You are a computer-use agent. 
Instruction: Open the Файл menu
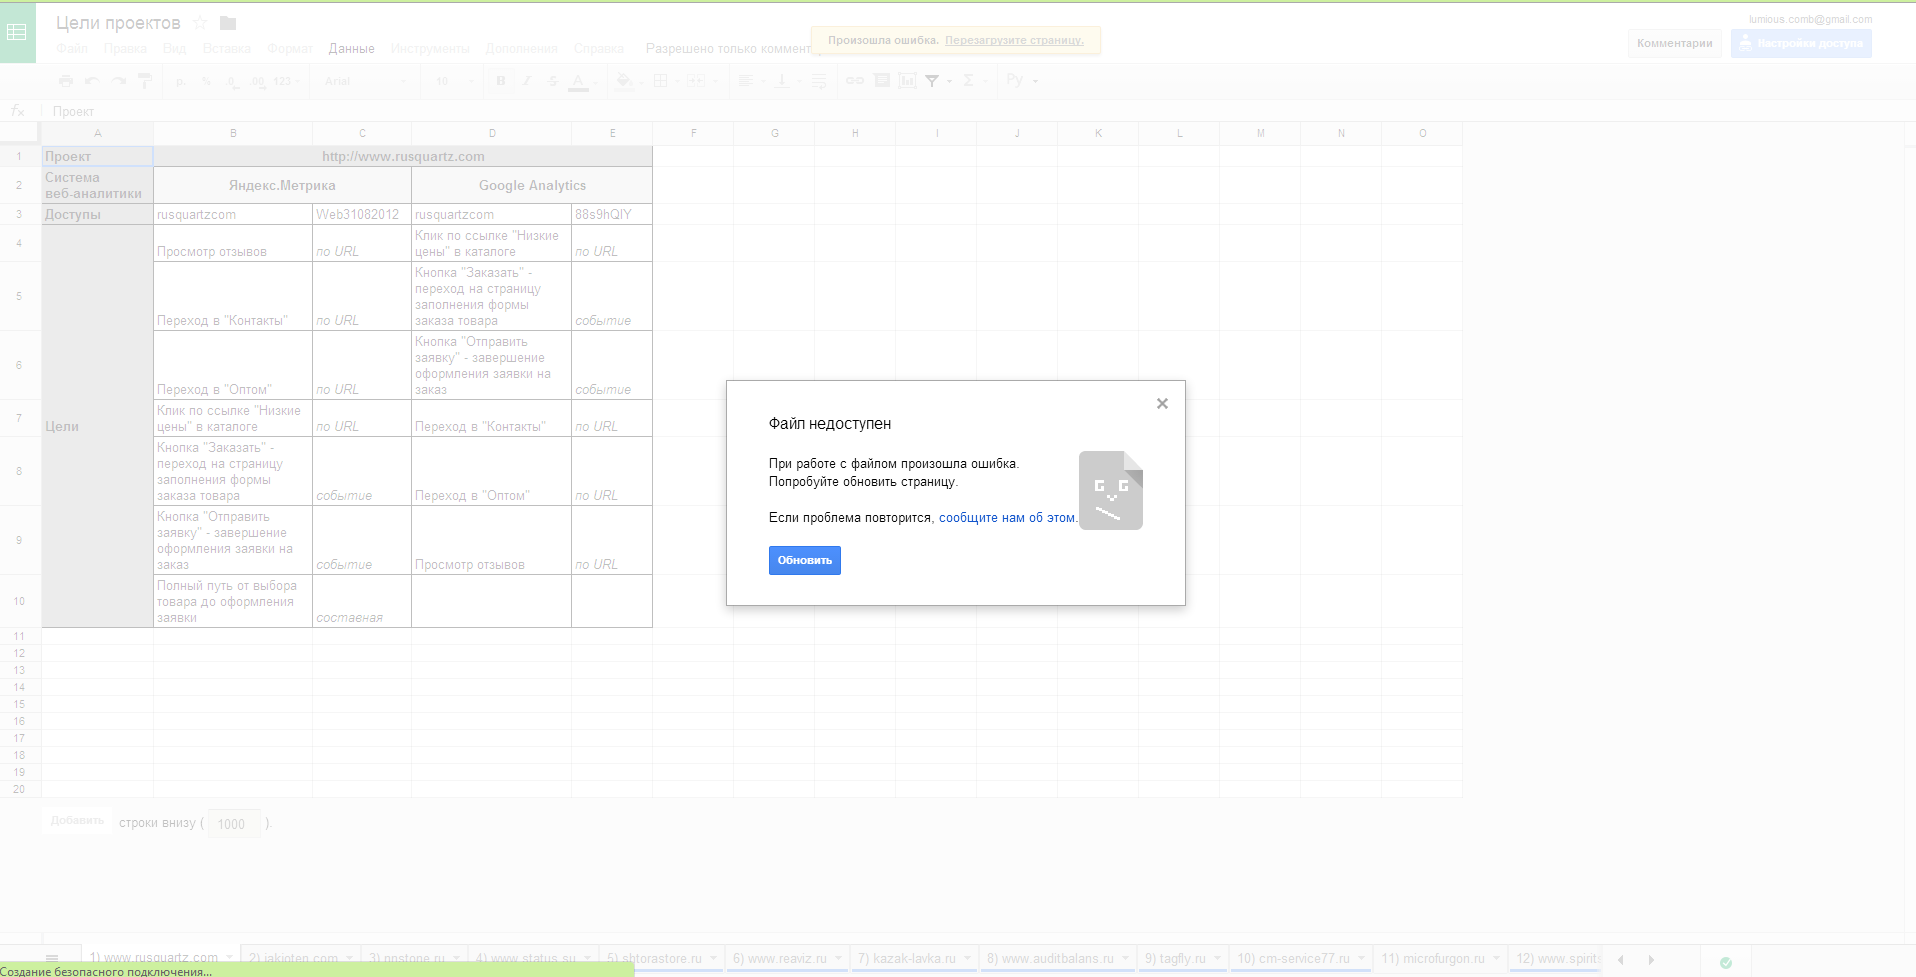coord(72,49)
